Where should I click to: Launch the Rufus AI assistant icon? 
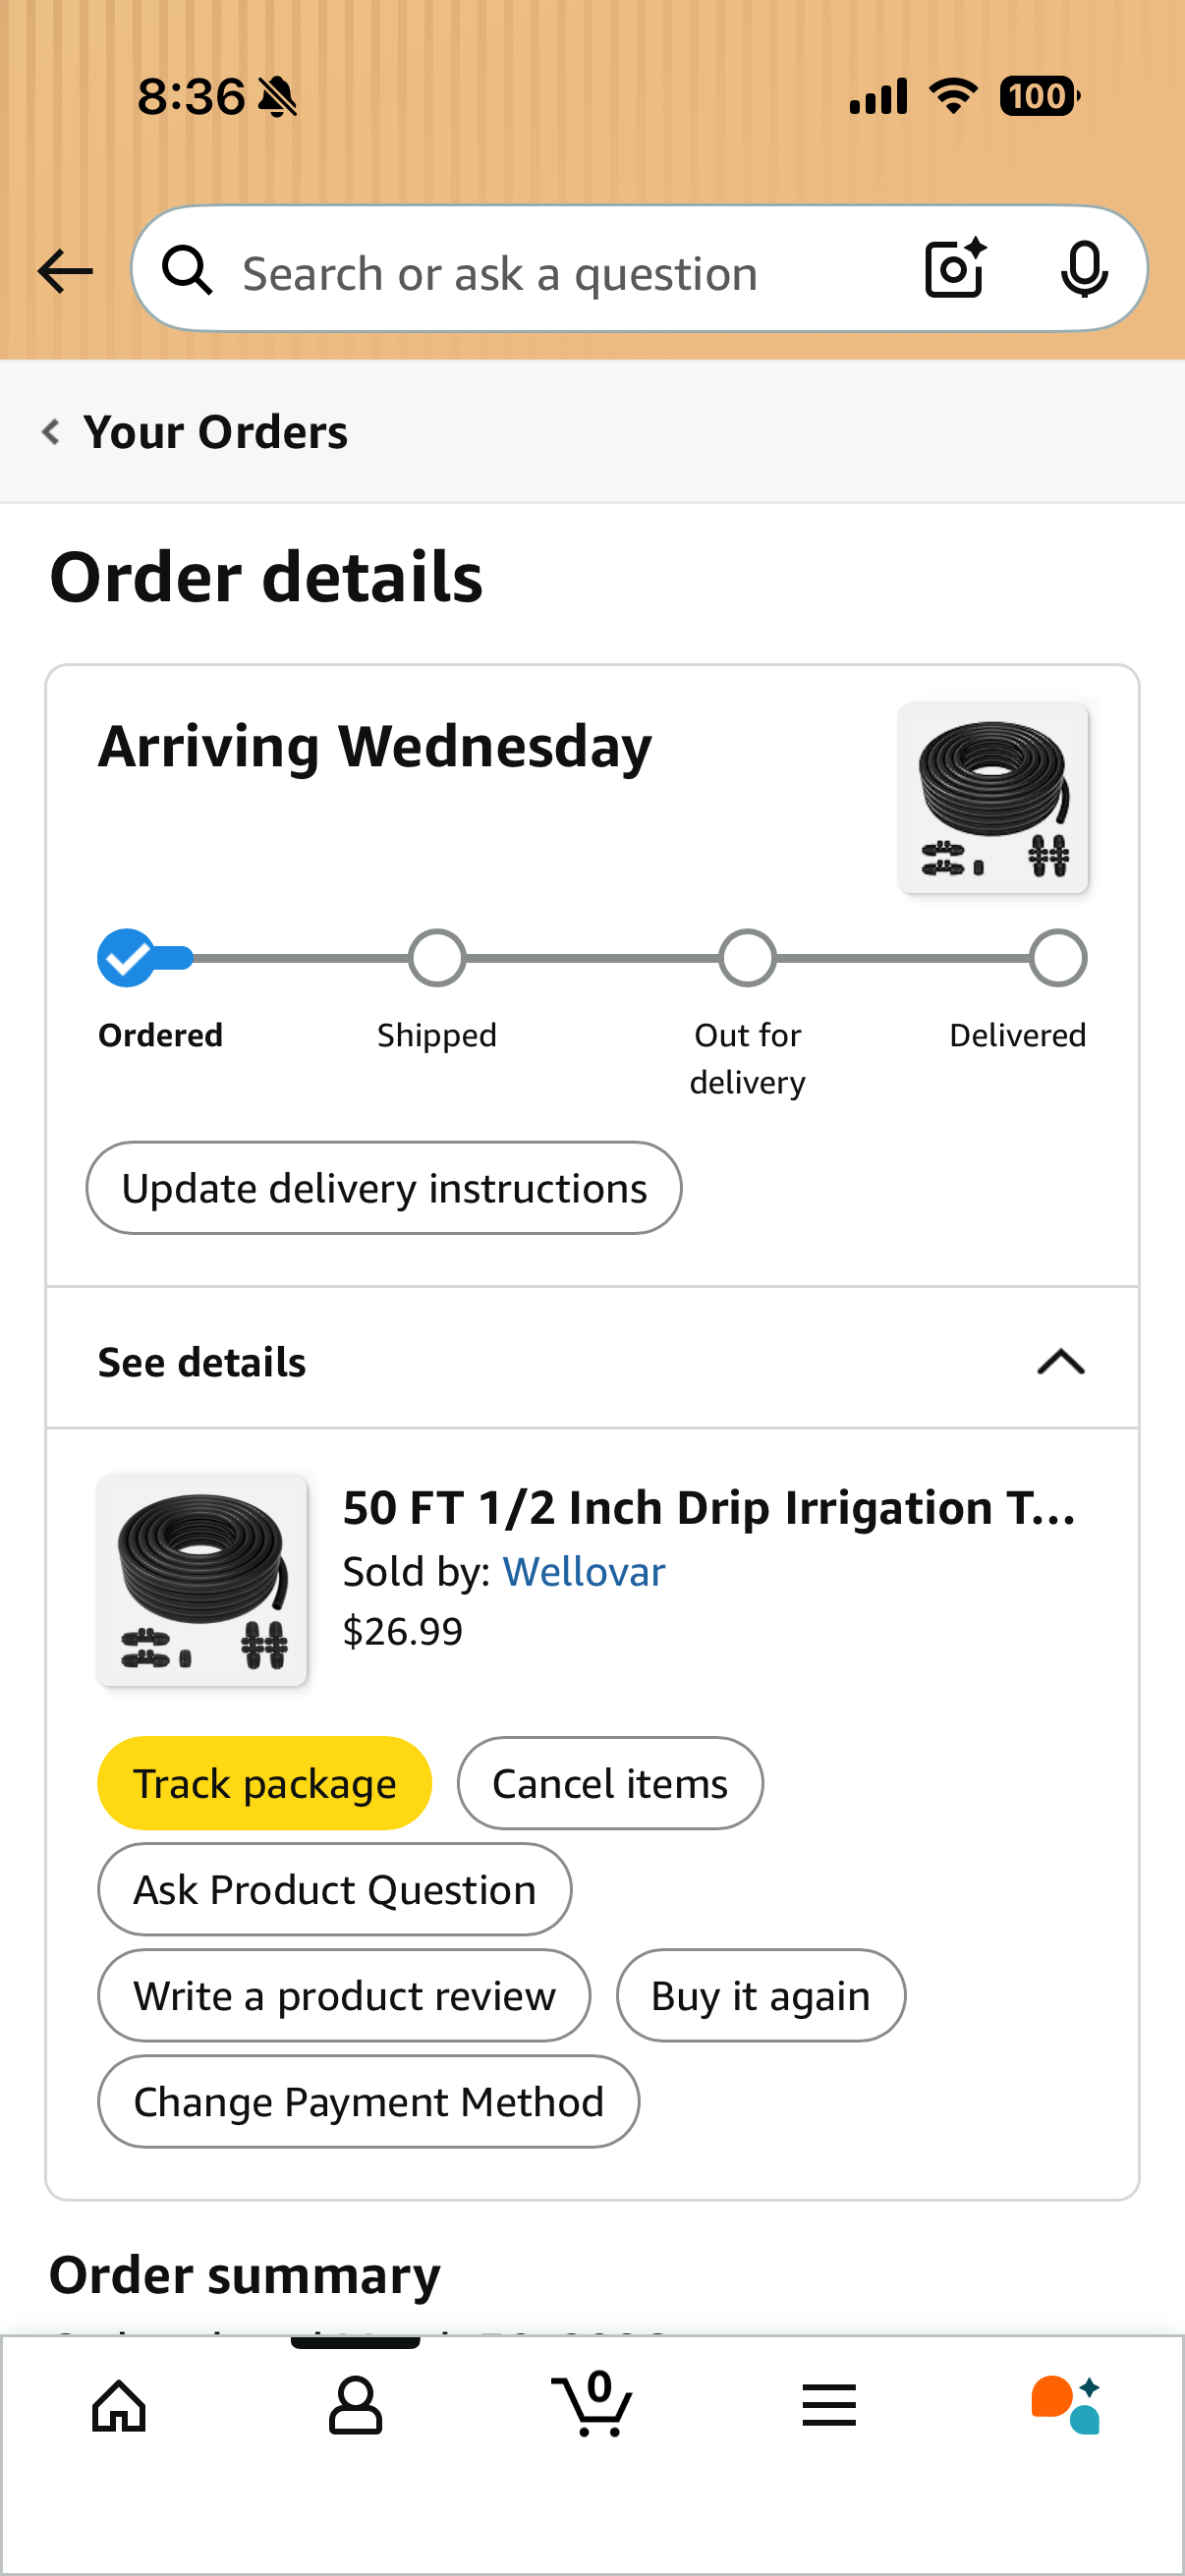[x=1066, y=2405]
